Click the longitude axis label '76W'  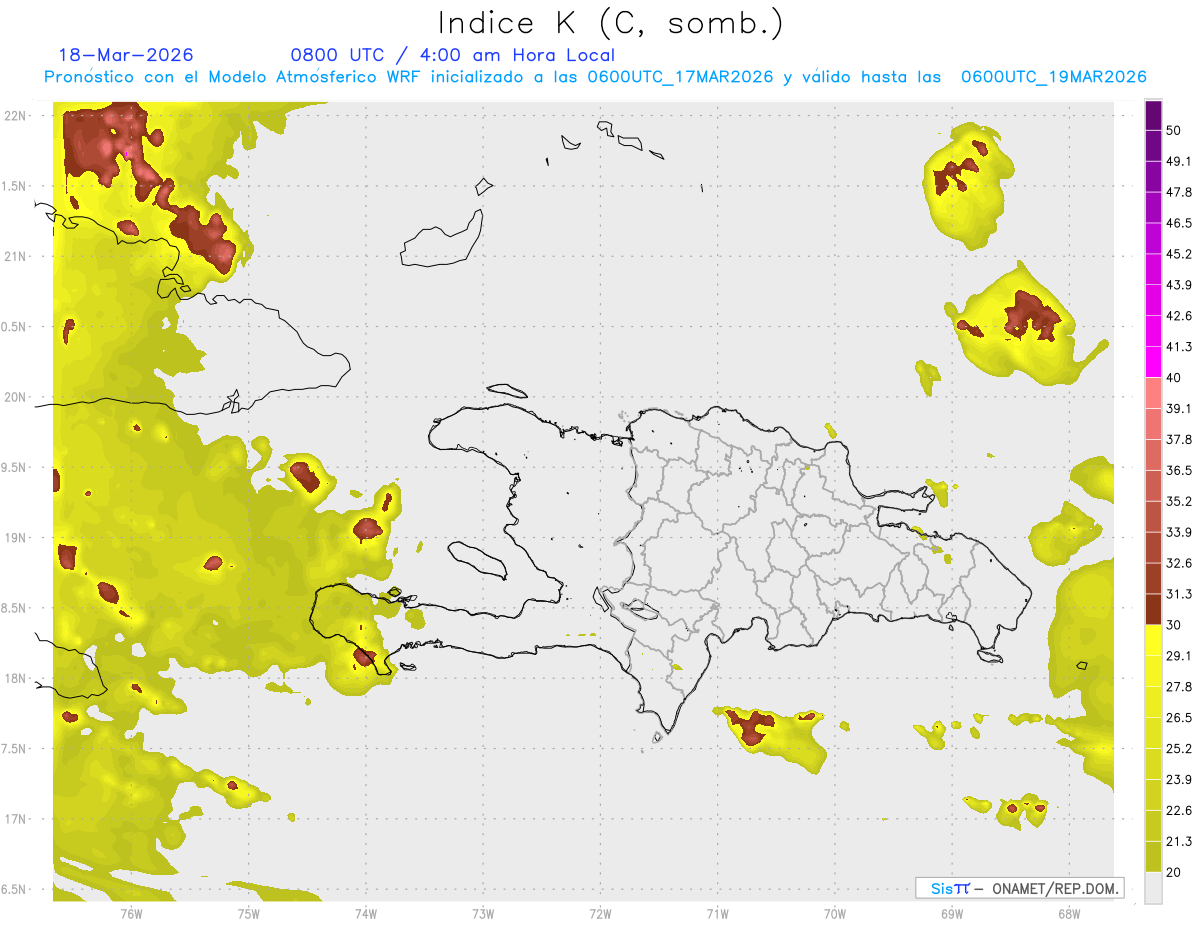tap(131, 913)
